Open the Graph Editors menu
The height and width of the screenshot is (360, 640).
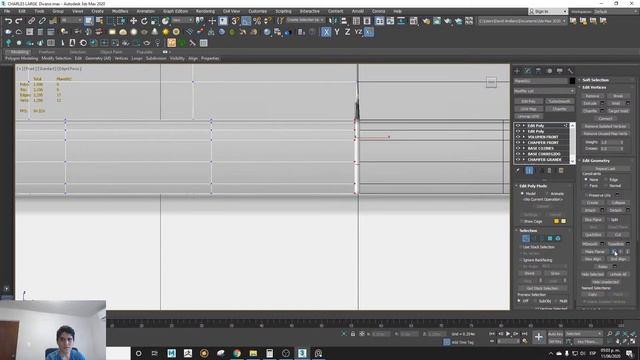coord(176,11)
